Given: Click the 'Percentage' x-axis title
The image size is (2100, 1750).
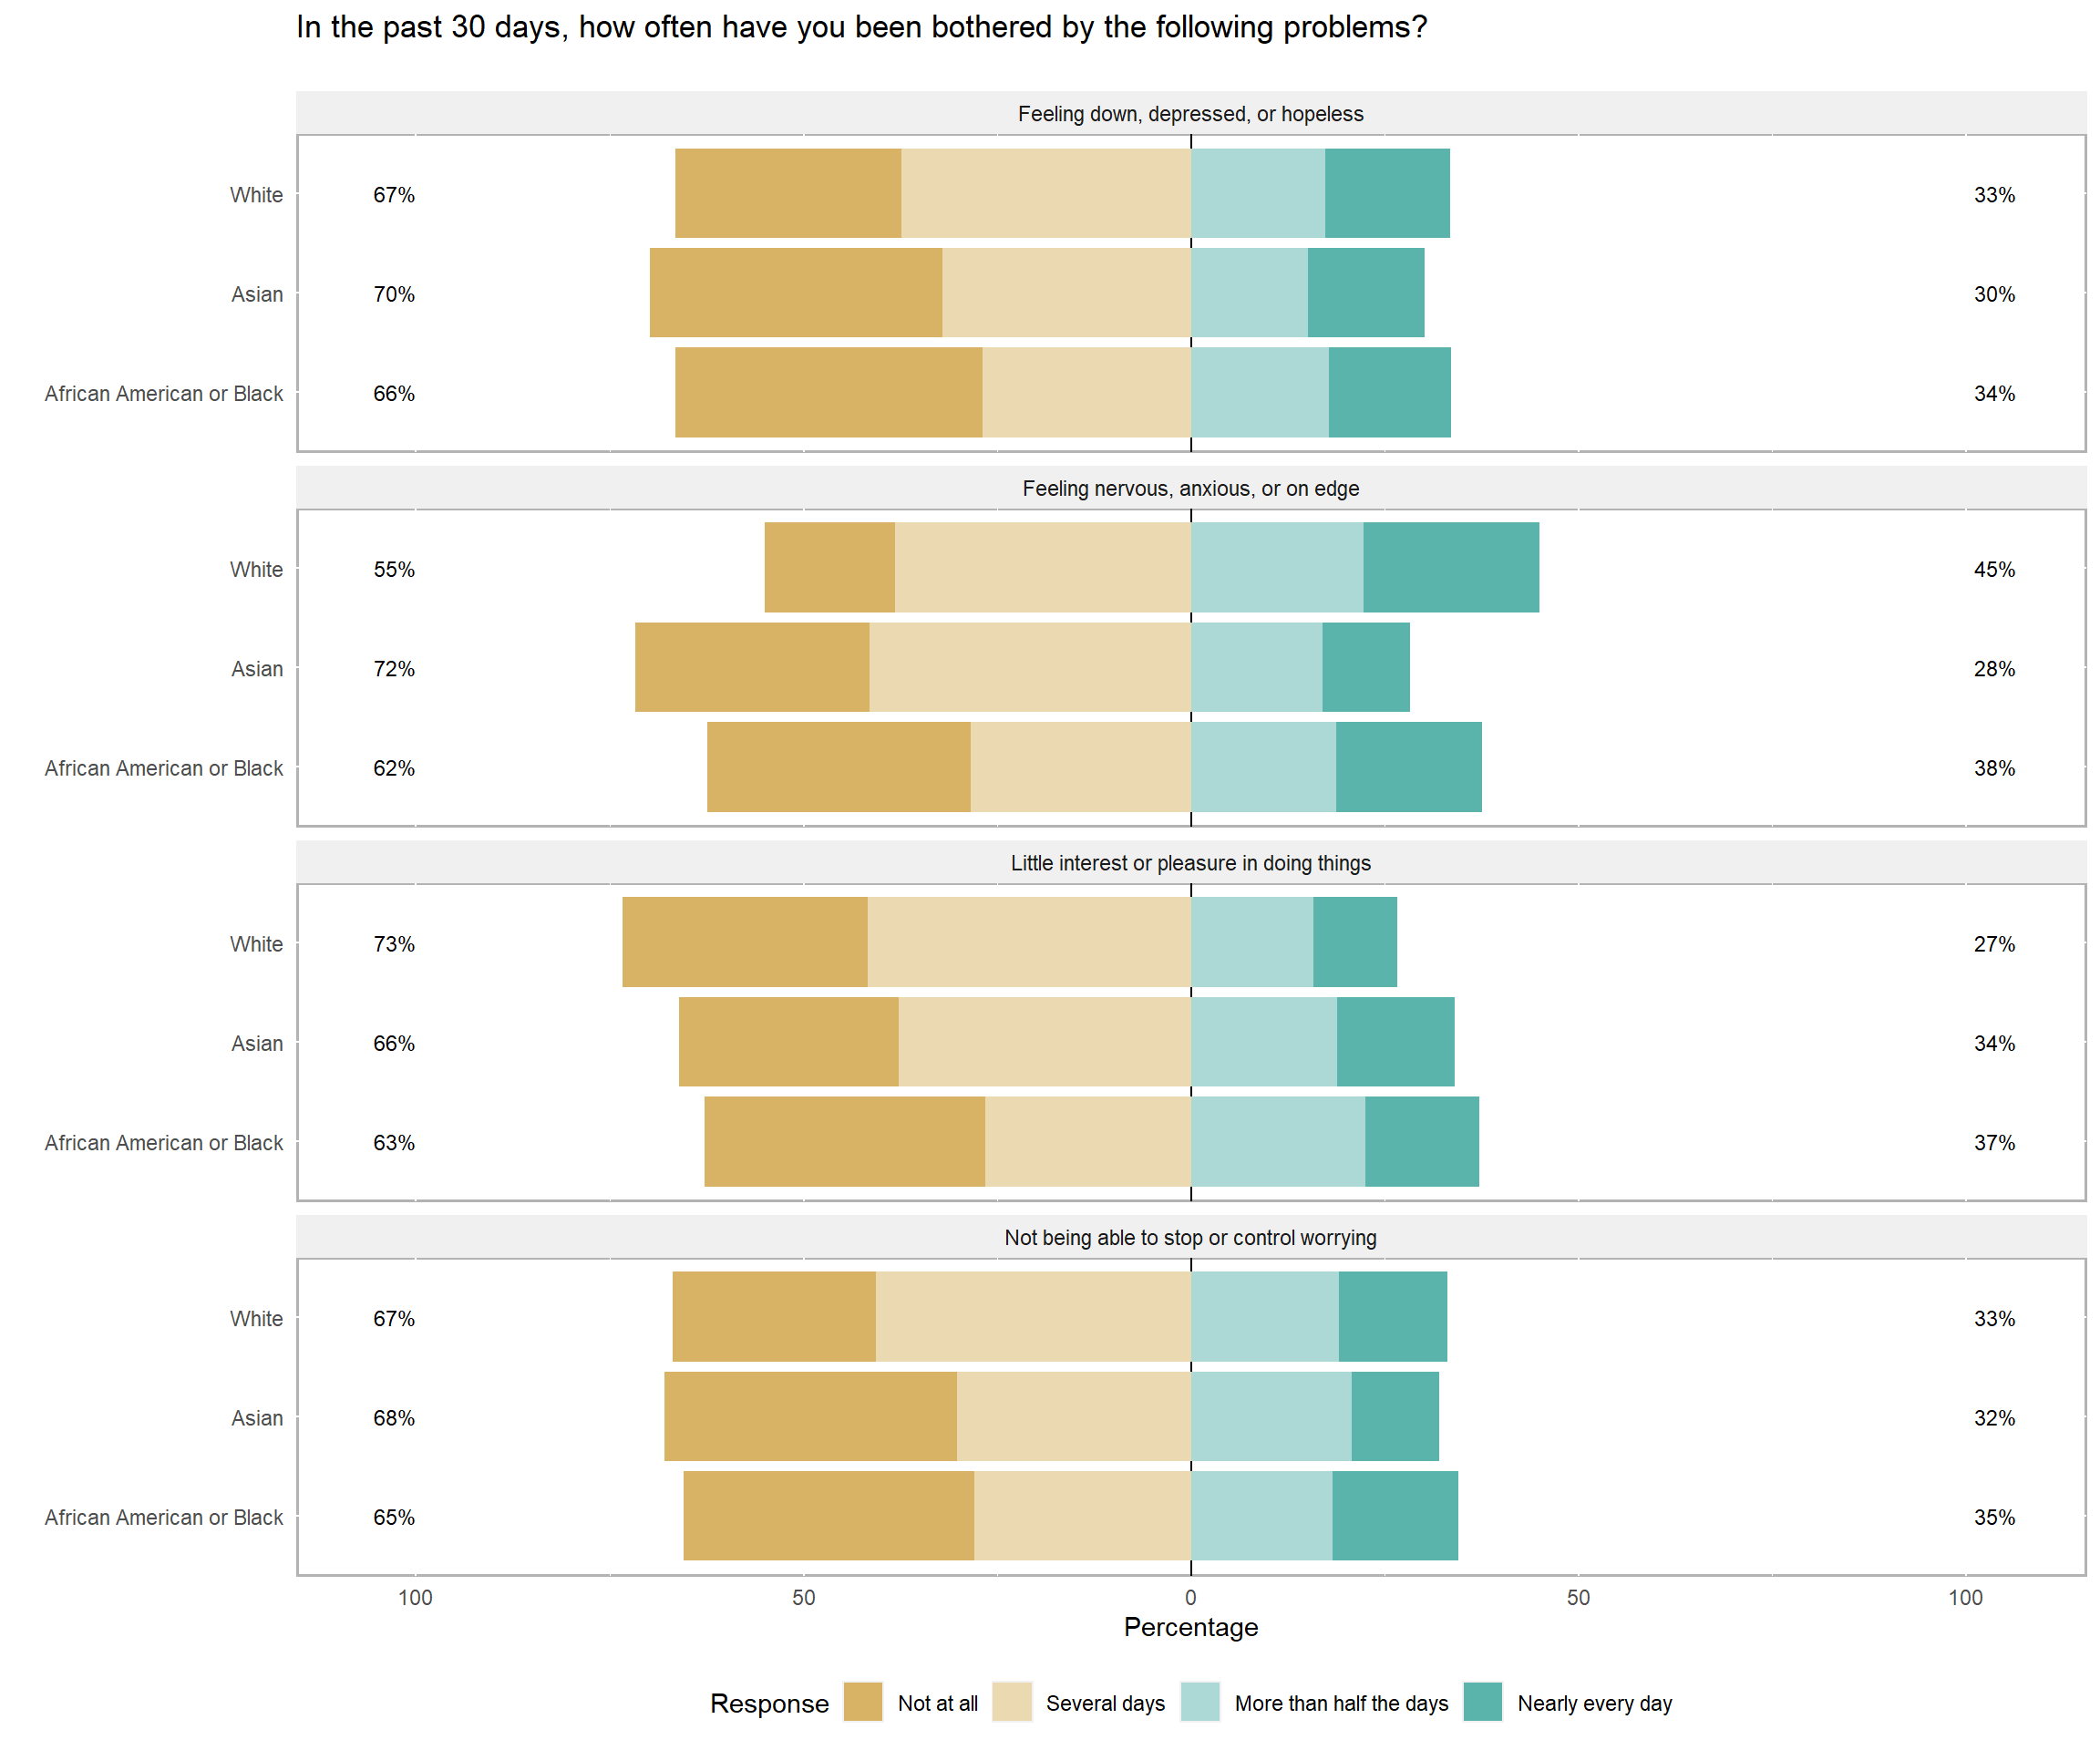Looking at the screenshot, I should [x=1190, y=1627].
